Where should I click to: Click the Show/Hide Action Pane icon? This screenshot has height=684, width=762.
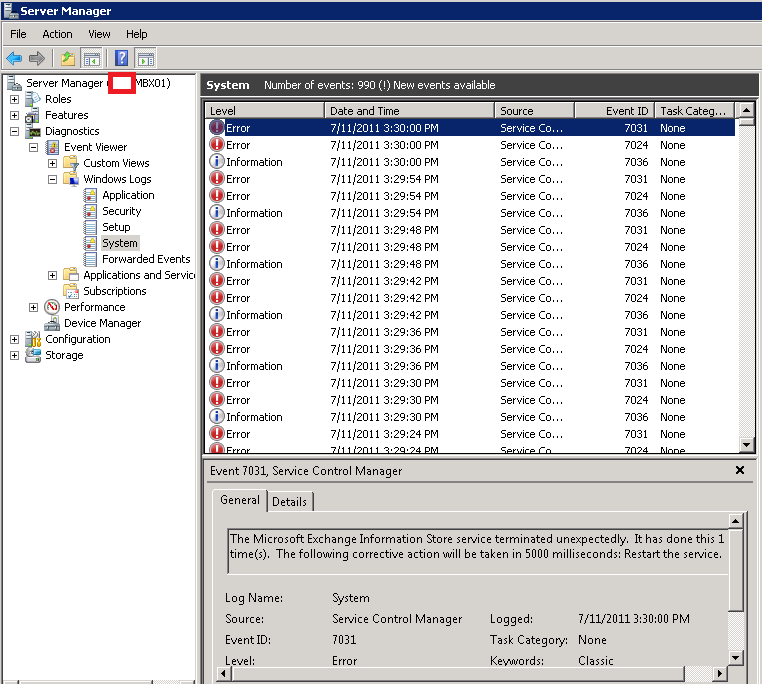(x=146, y=59)
